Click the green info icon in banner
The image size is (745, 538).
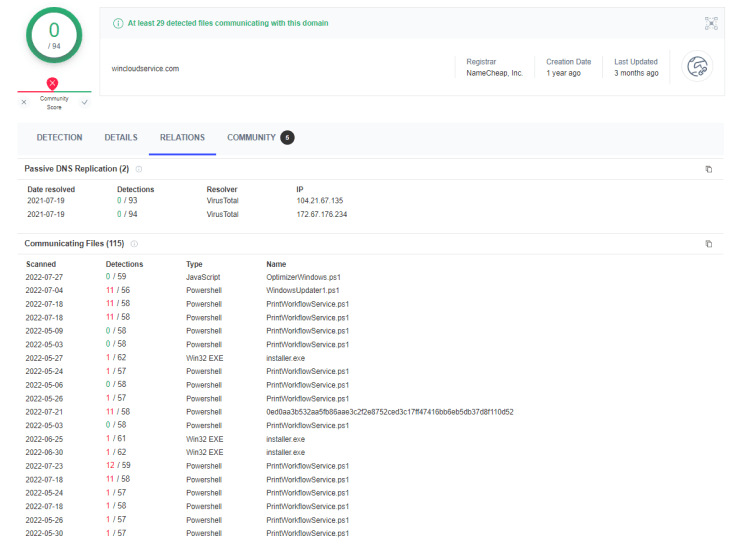tap(118, 23)
